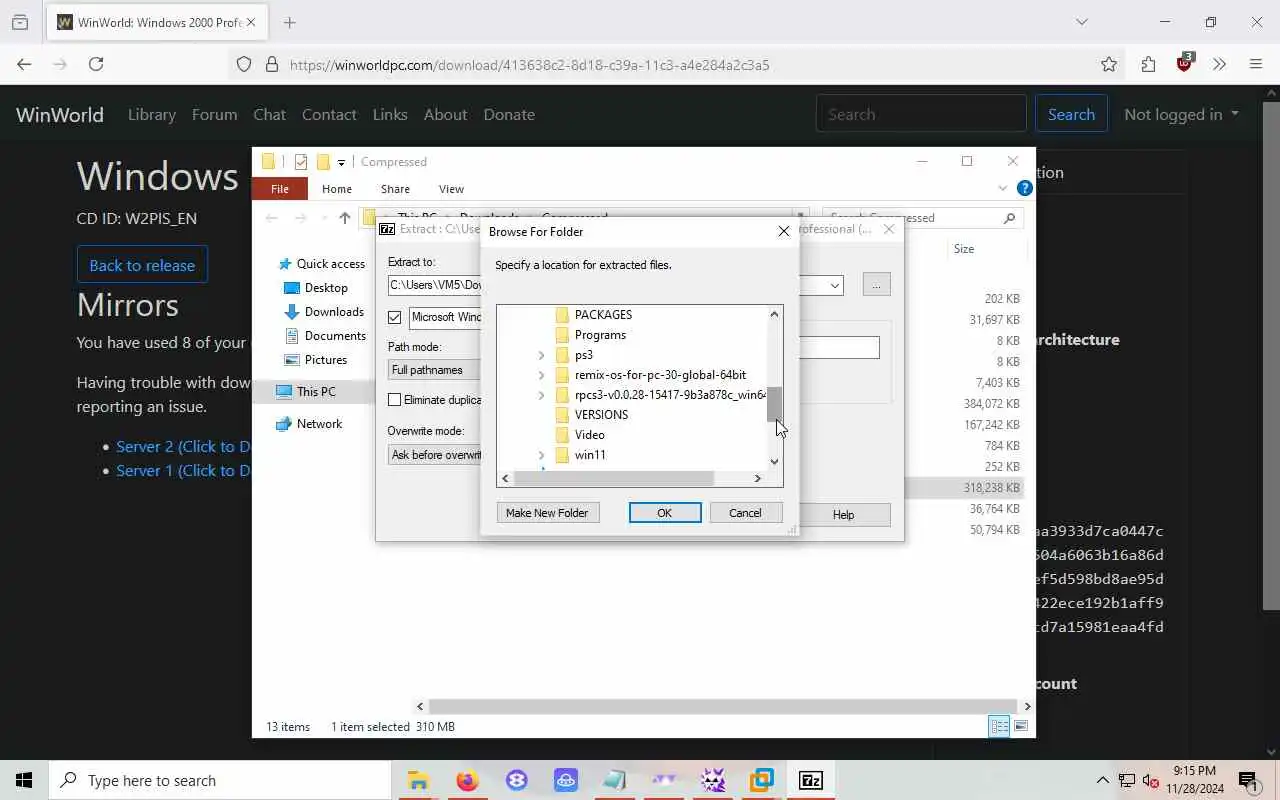This screenshot has width=1280, height=800.
Task: Open a new Firefox tab
Action: pos(290,22)
